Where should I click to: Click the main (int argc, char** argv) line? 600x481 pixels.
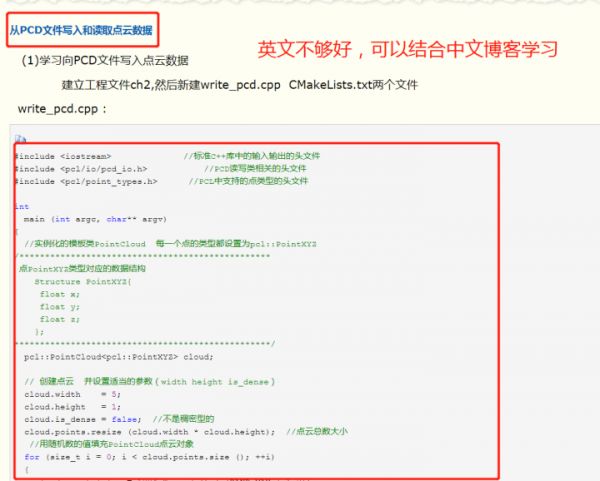(x=95, y=219)
